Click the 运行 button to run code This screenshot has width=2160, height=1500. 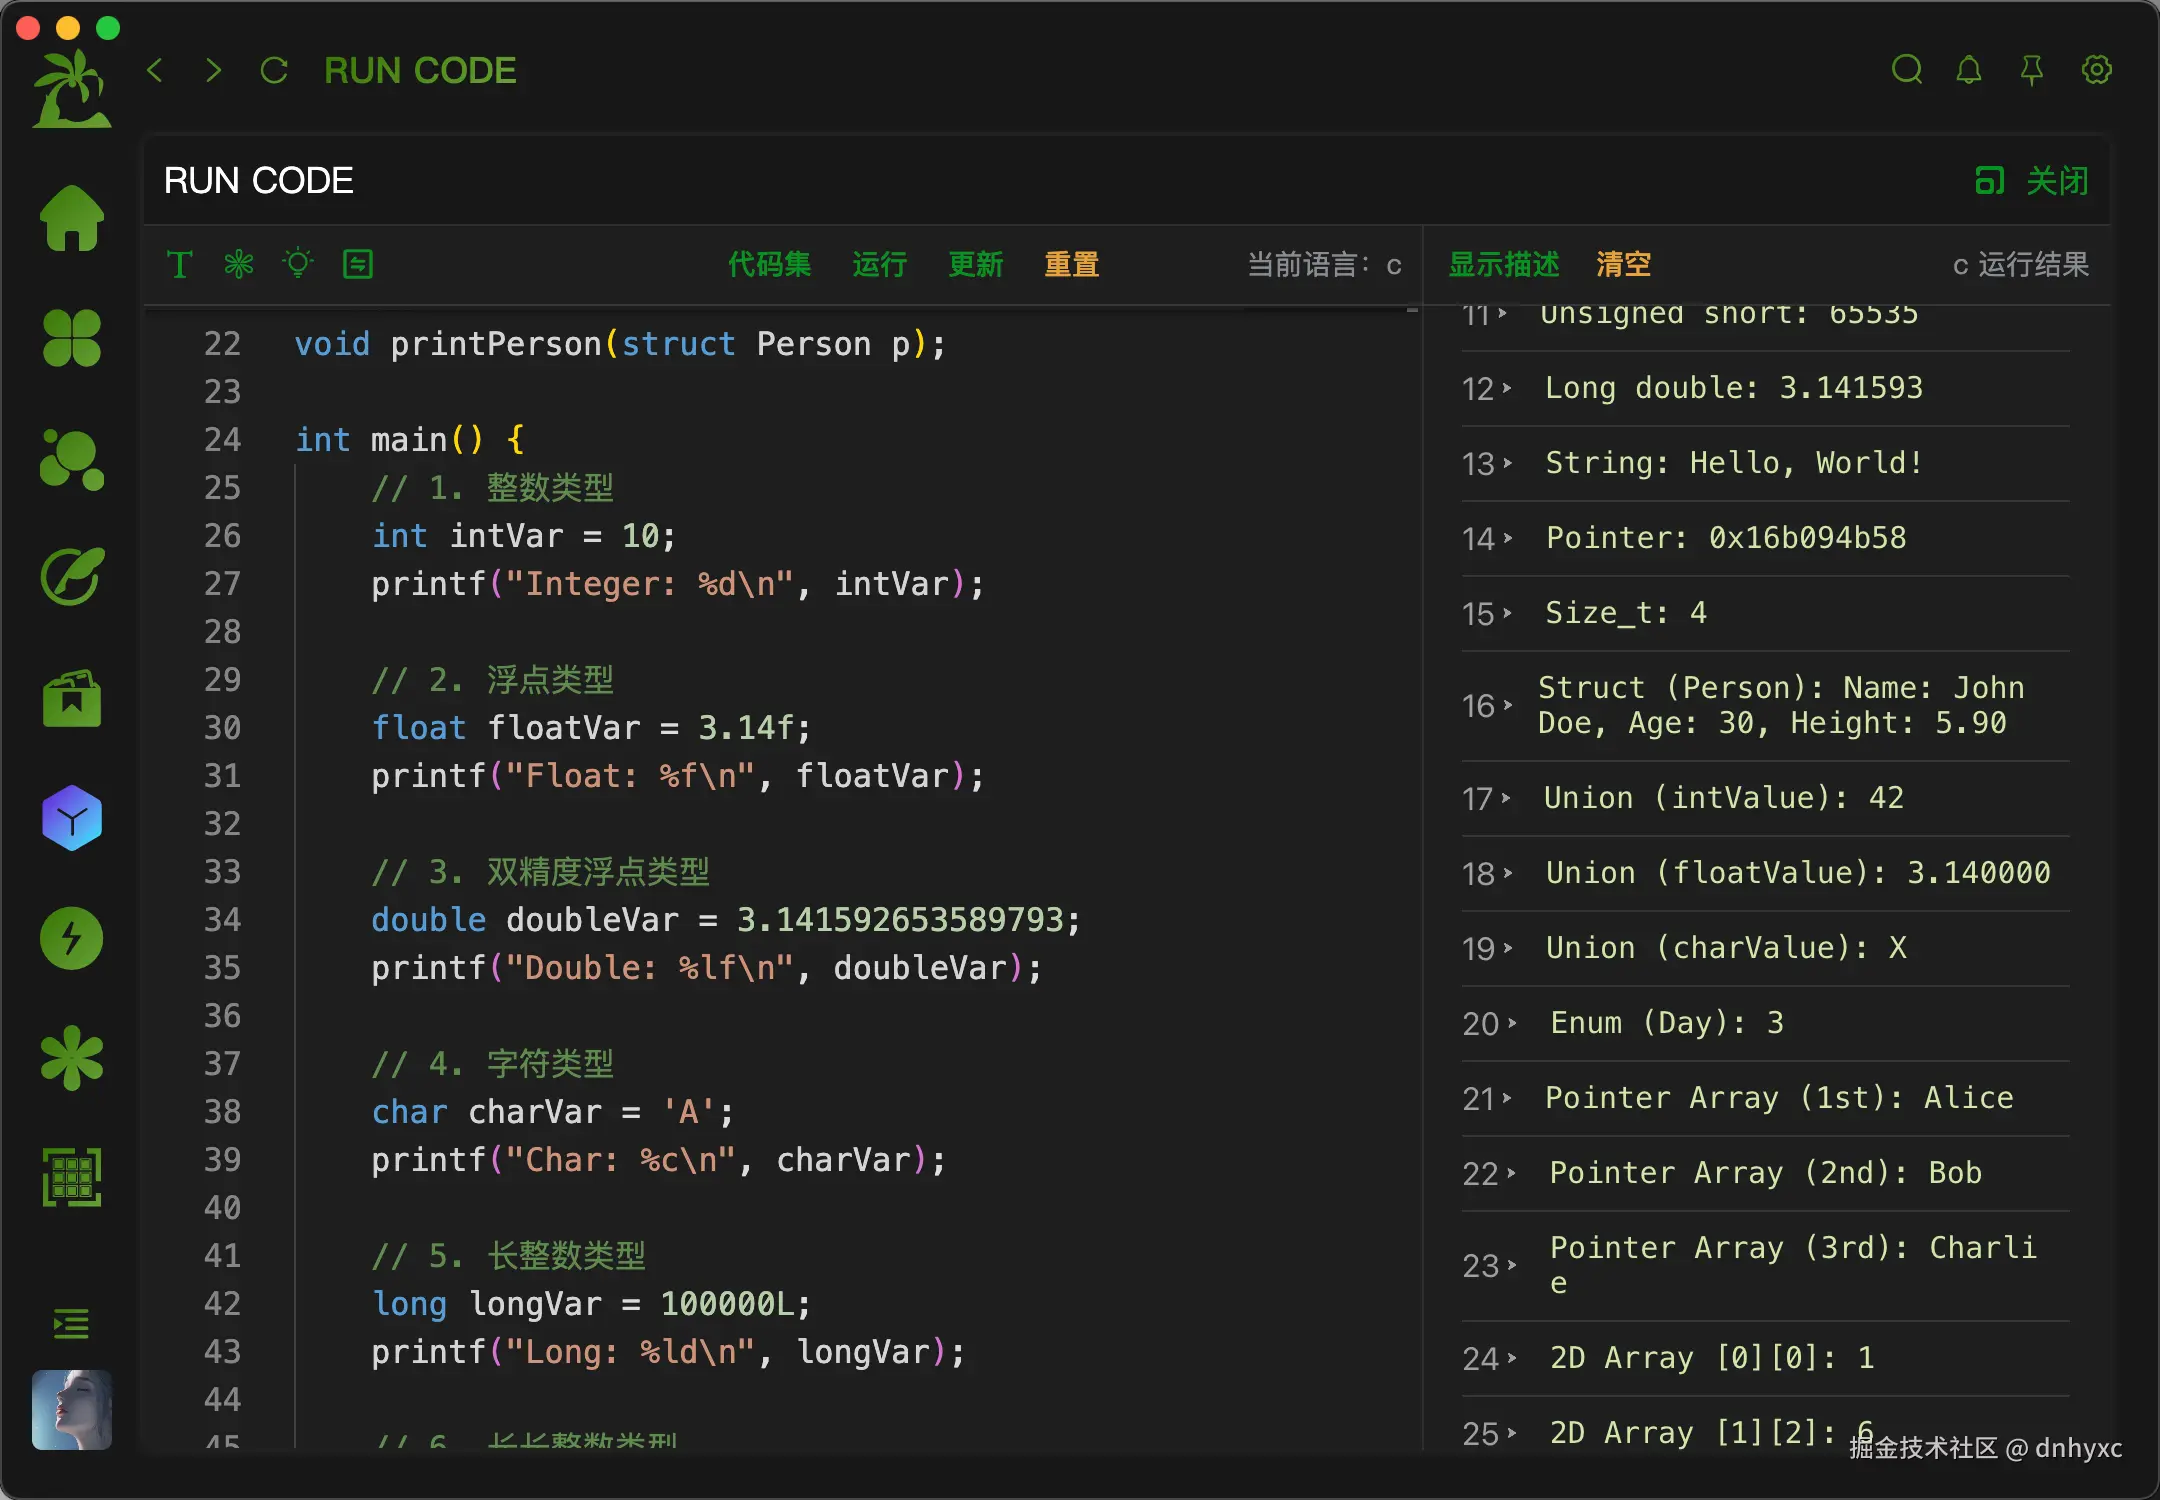tap(879, 264)
